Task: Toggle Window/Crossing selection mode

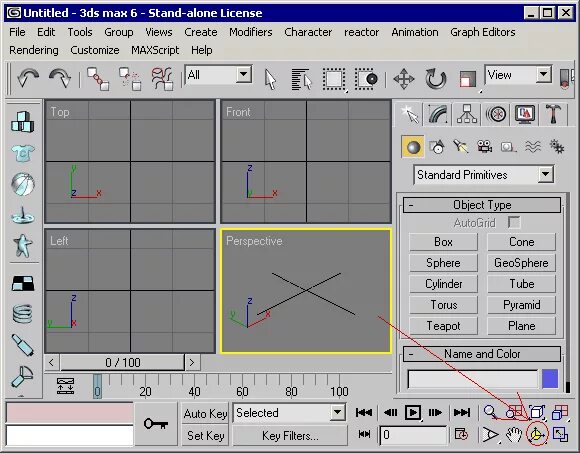Action: [366, 79]
